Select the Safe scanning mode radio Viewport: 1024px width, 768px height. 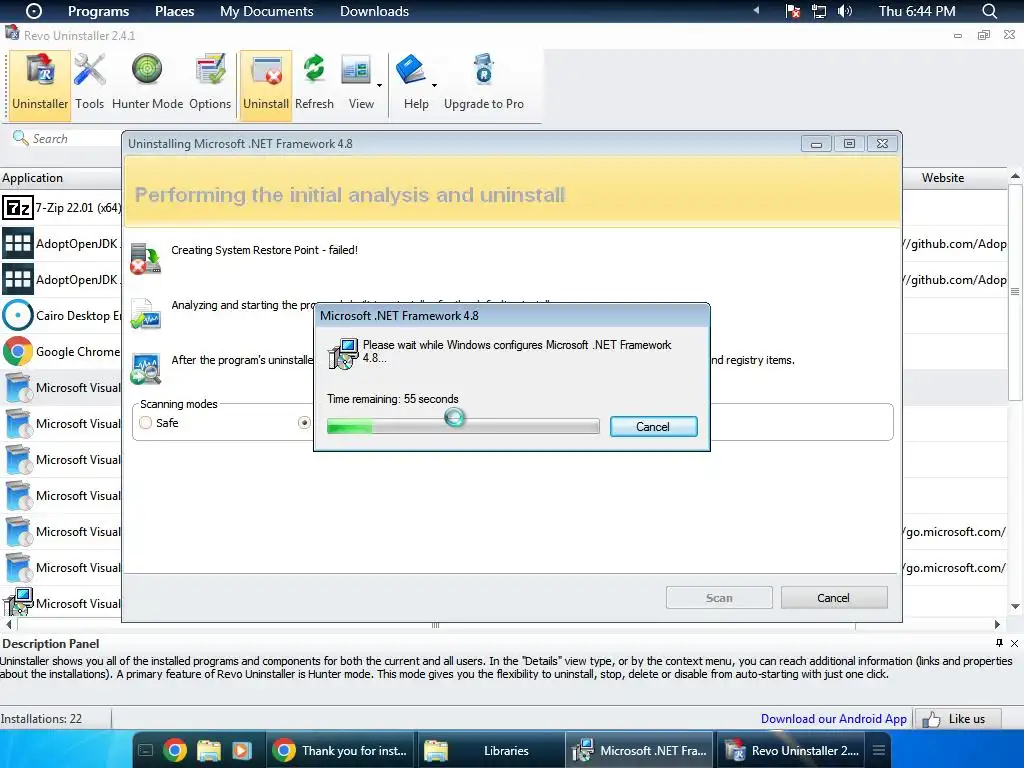(x=146, y=423)
